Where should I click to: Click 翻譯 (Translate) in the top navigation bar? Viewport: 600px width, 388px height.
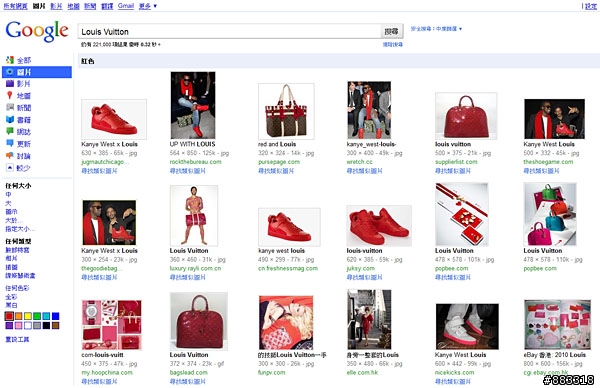point(107,6)
